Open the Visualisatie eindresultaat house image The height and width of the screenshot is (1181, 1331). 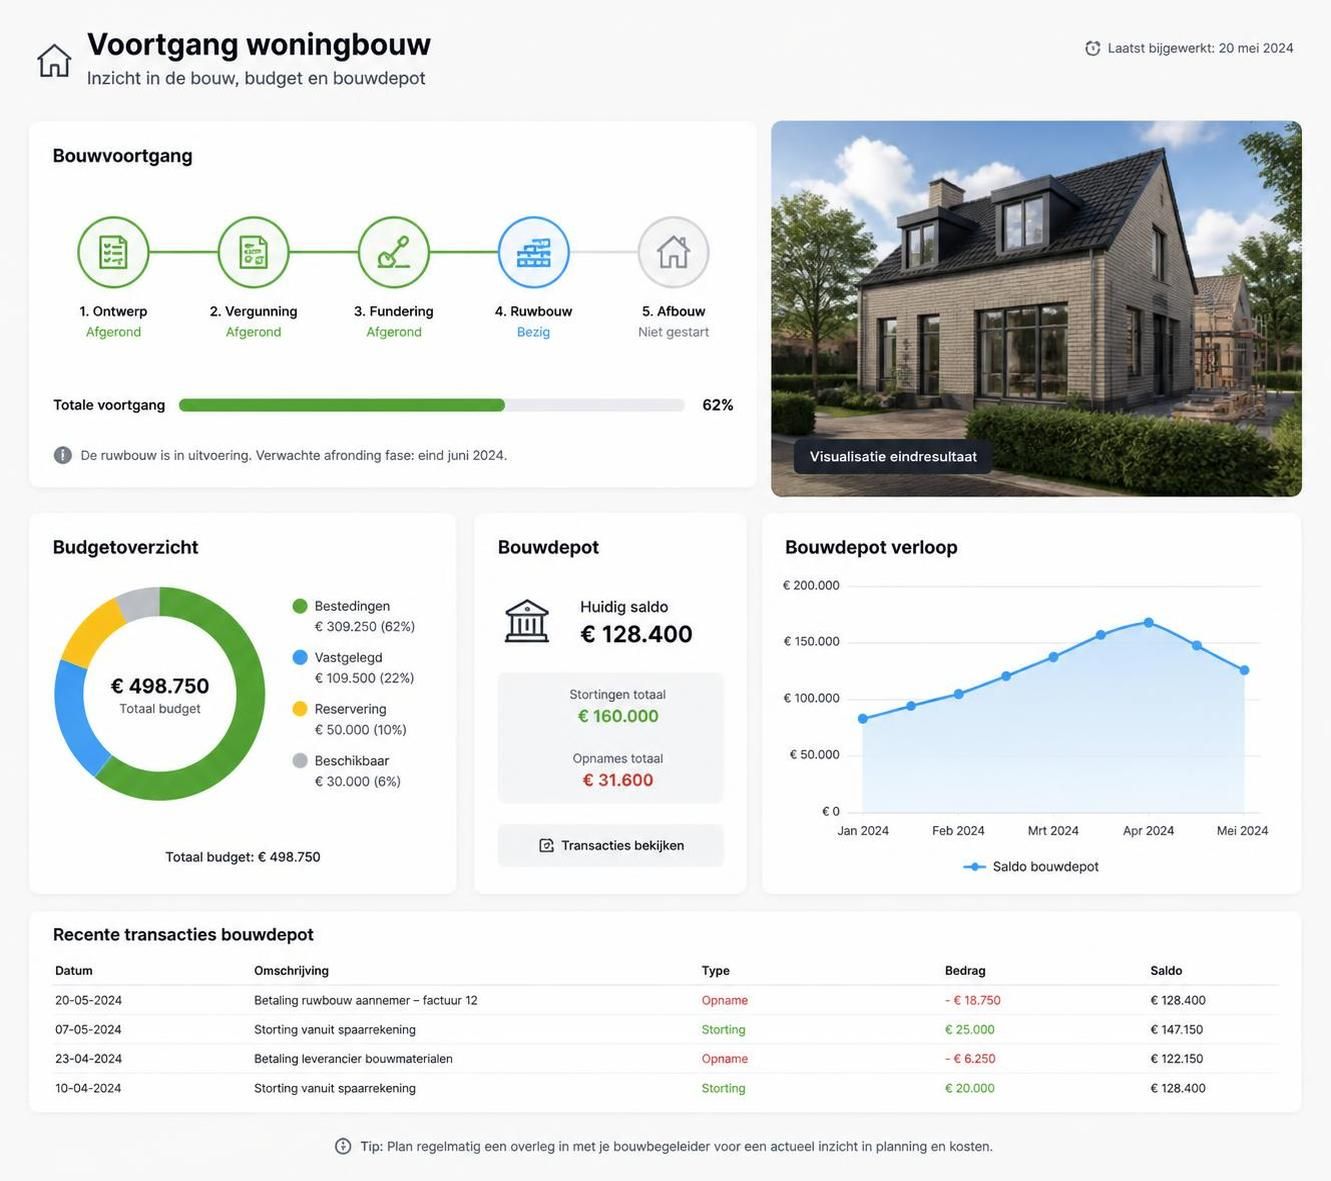coord(1036,309)
